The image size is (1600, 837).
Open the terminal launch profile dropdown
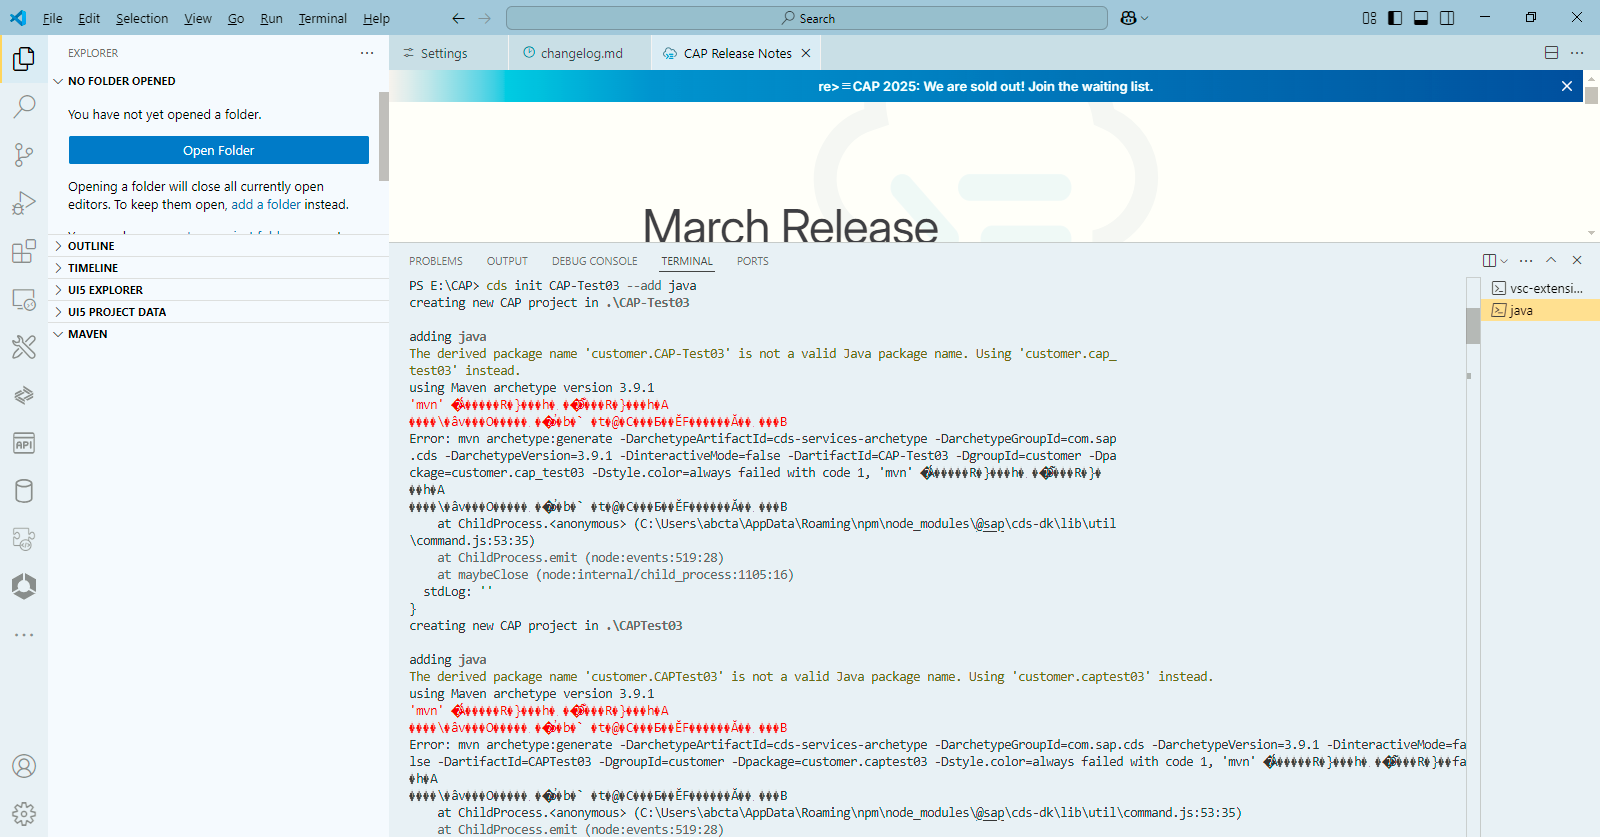tap(1504, 261)
